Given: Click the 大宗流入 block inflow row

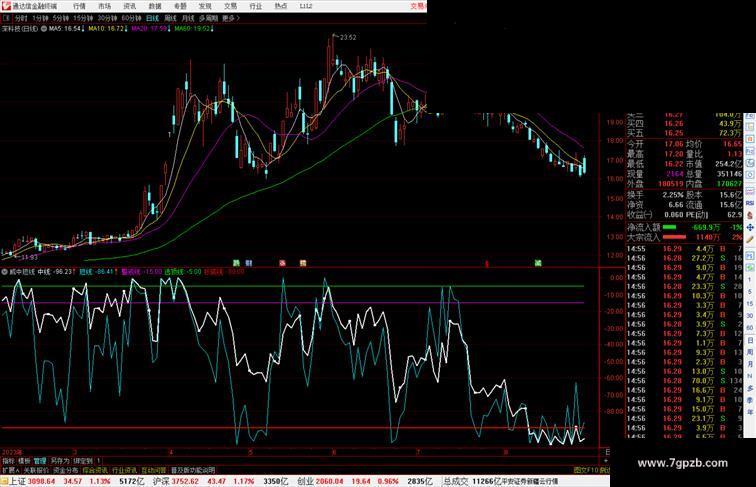Looking at the screenshot, I should click(684, 237).
